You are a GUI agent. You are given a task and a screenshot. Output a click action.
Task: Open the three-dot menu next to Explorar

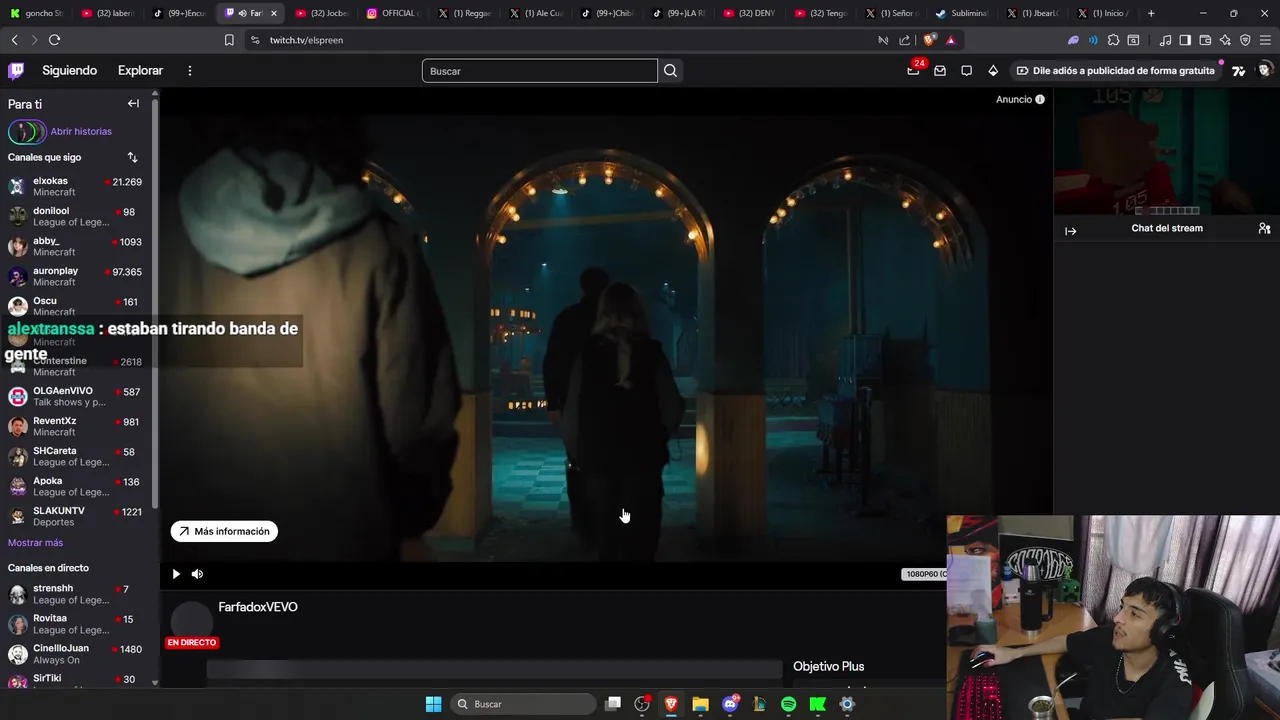pos(189,70)
